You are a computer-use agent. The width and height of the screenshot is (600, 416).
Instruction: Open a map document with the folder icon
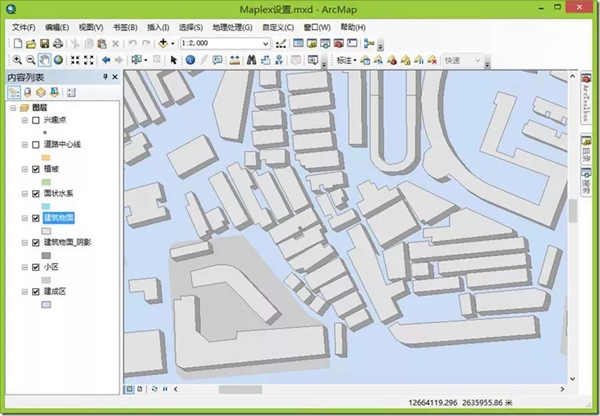[x=31, y=44]
